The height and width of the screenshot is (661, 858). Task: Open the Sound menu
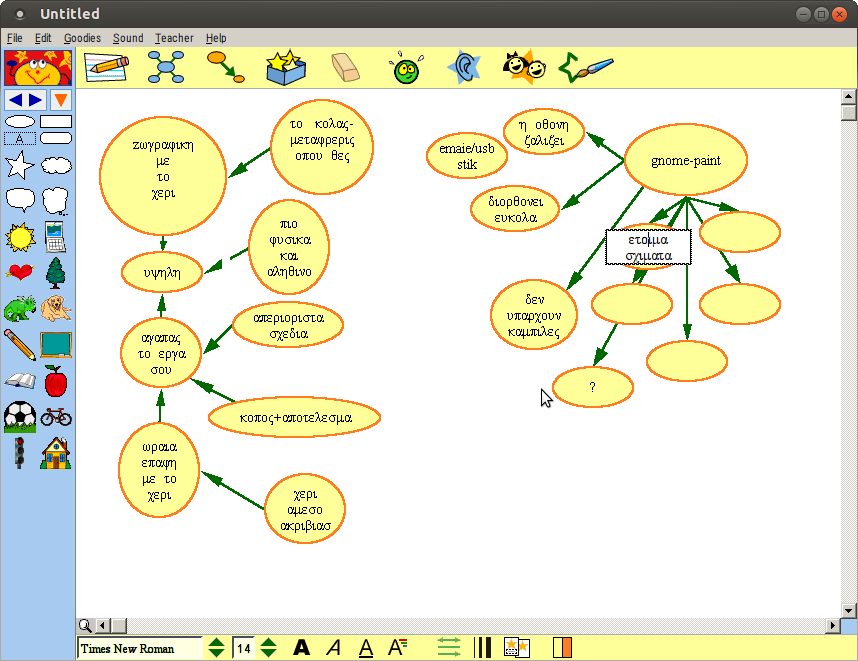(x=128, y=38)
